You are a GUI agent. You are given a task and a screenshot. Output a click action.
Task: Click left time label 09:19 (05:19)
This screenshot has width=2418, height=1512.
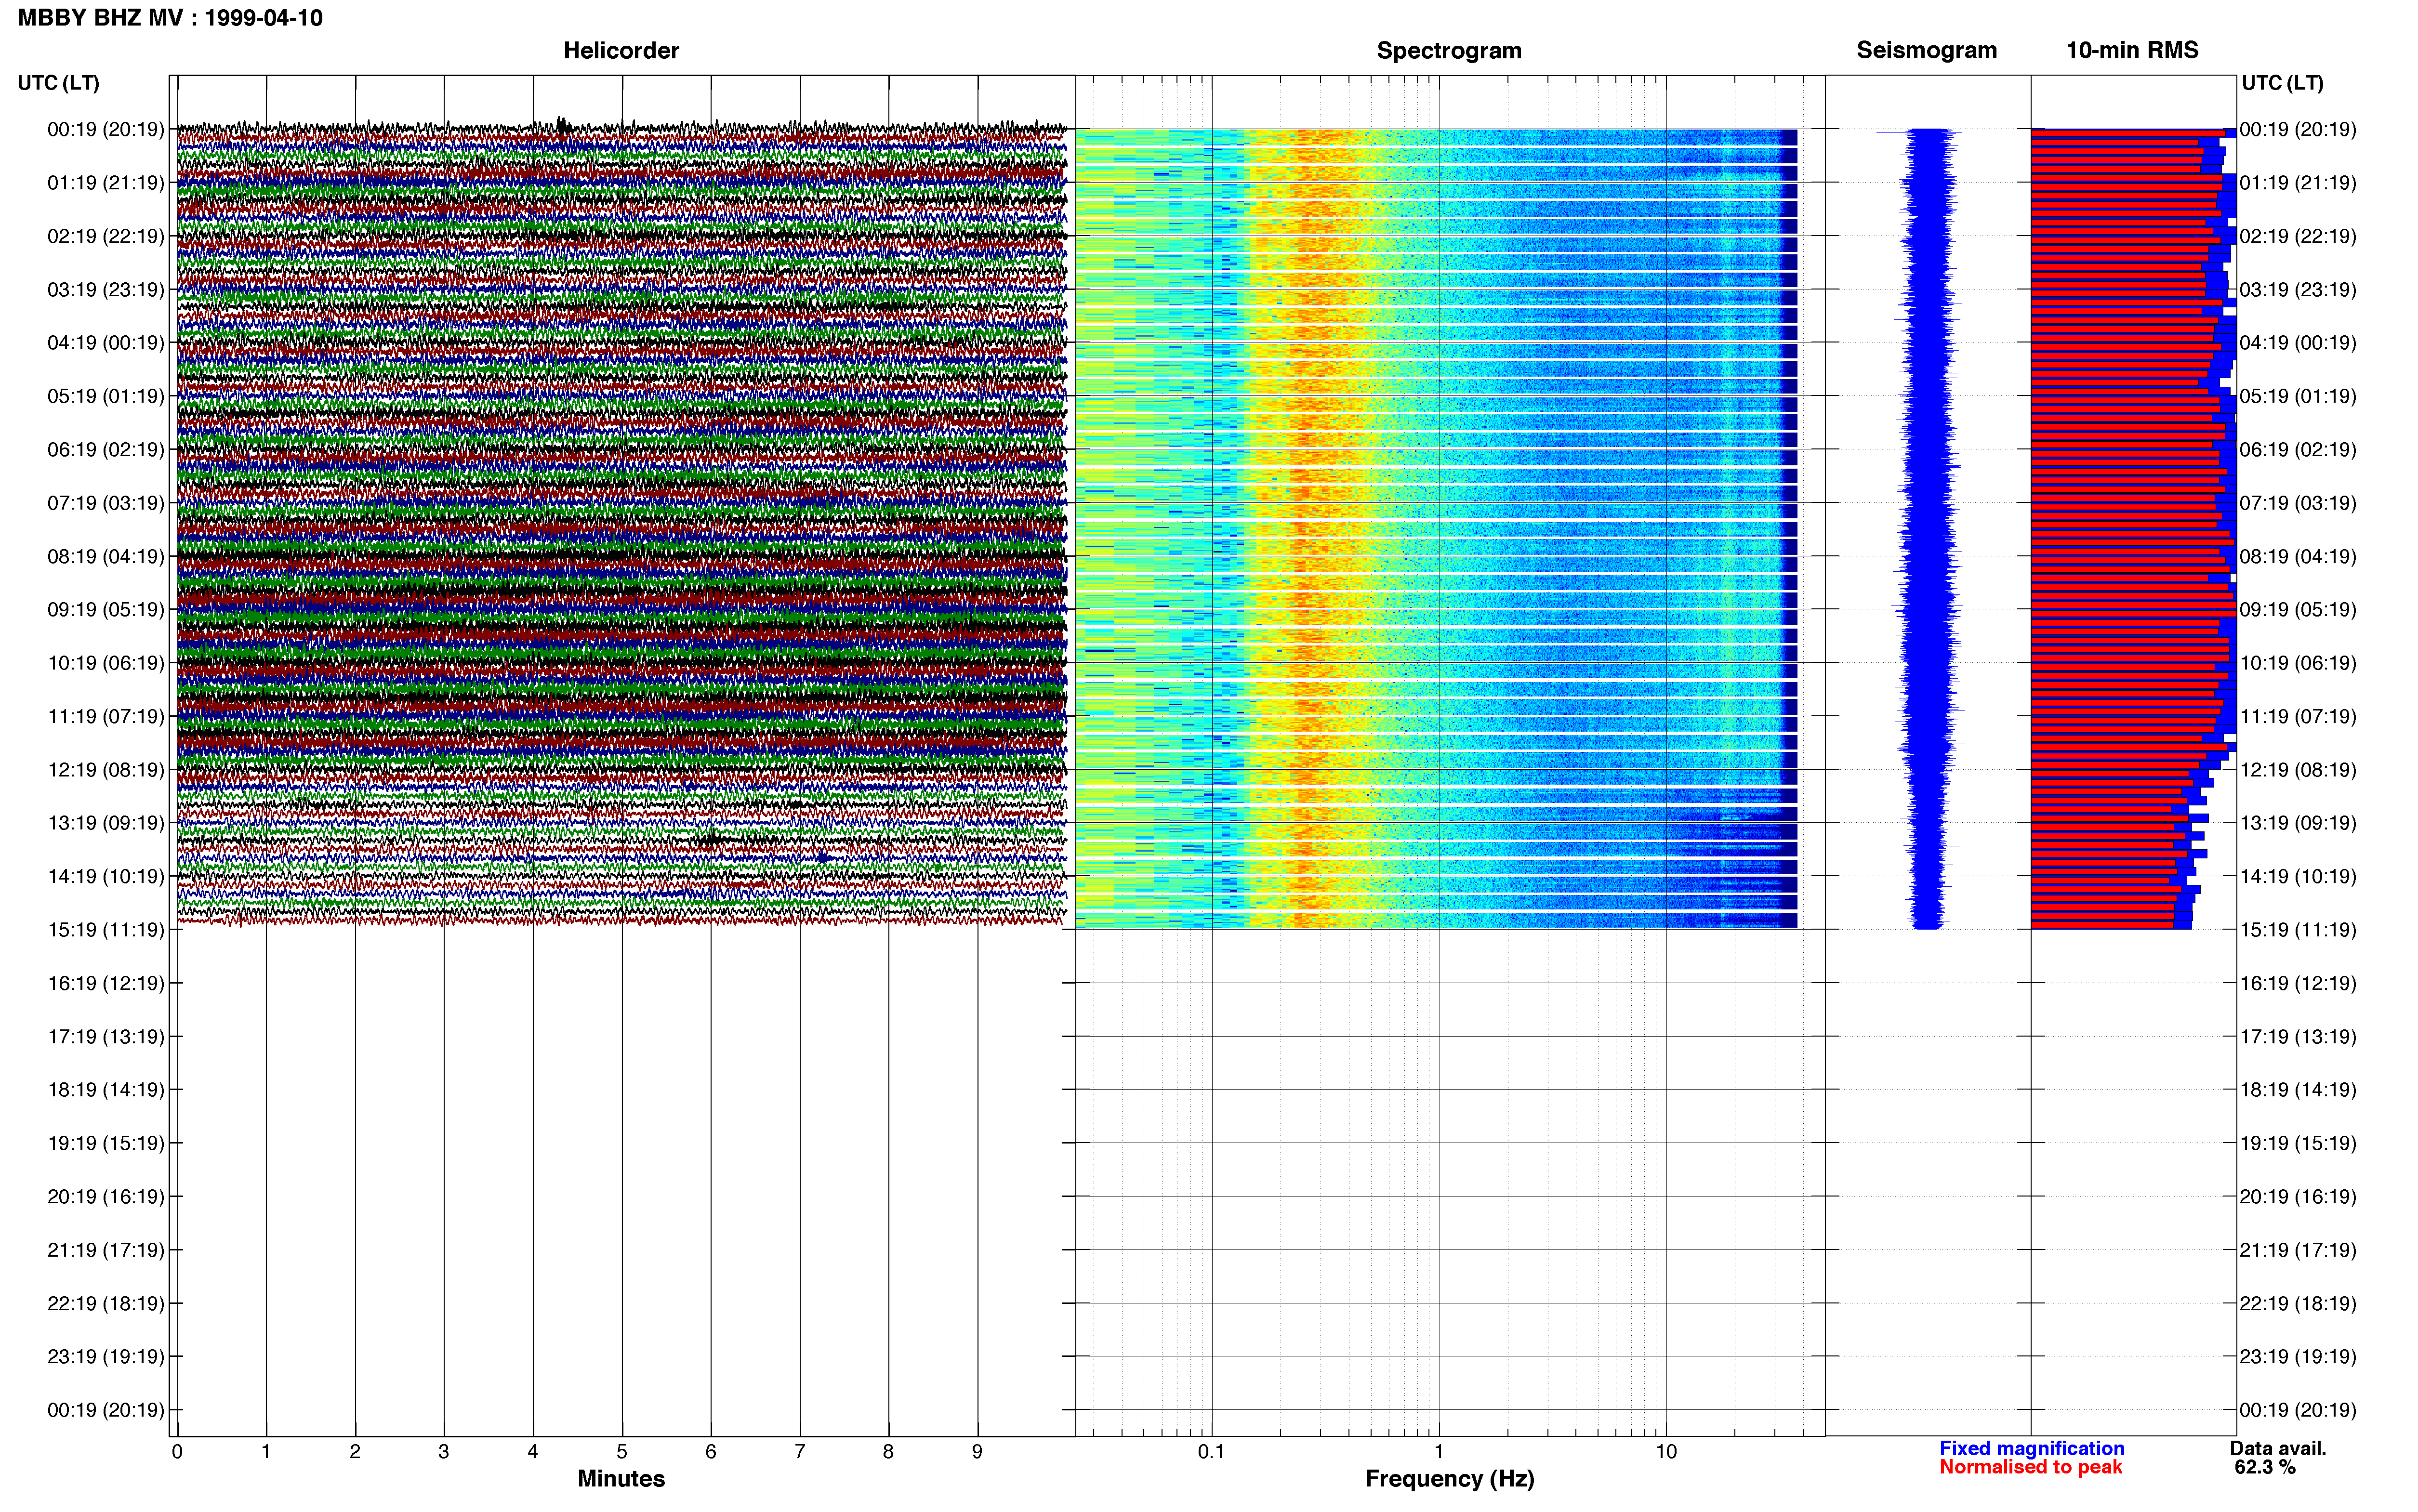[x=106, y=610]
